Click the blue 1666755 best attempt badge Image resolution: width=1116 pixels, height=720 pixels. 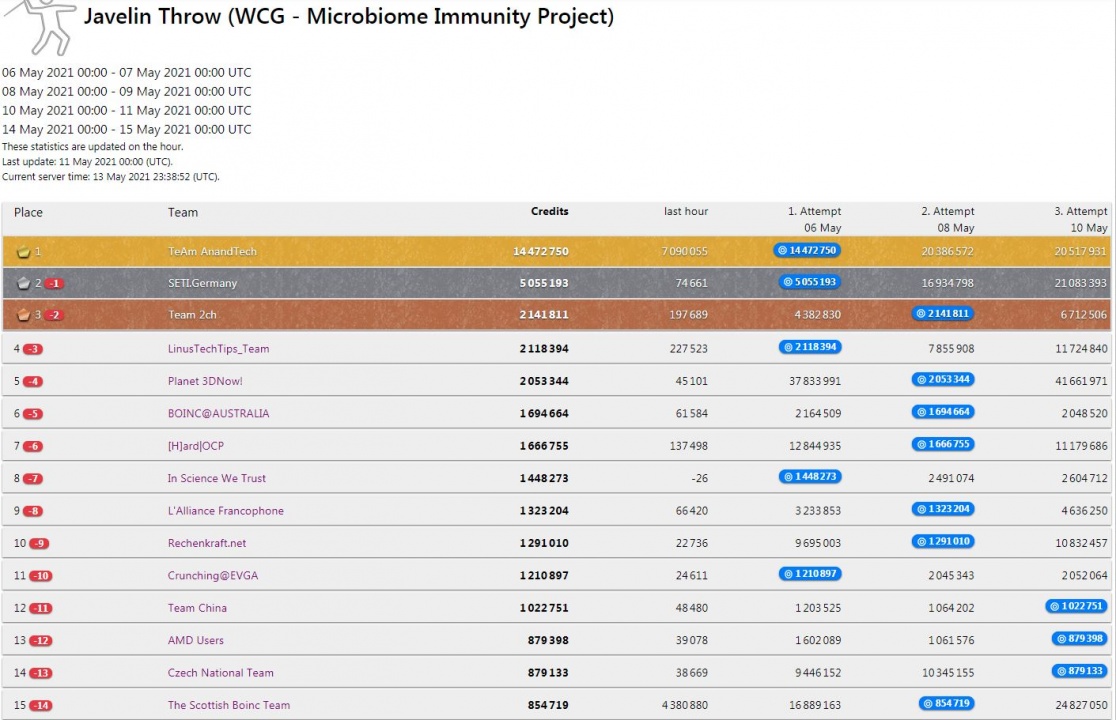coord(943,444)
